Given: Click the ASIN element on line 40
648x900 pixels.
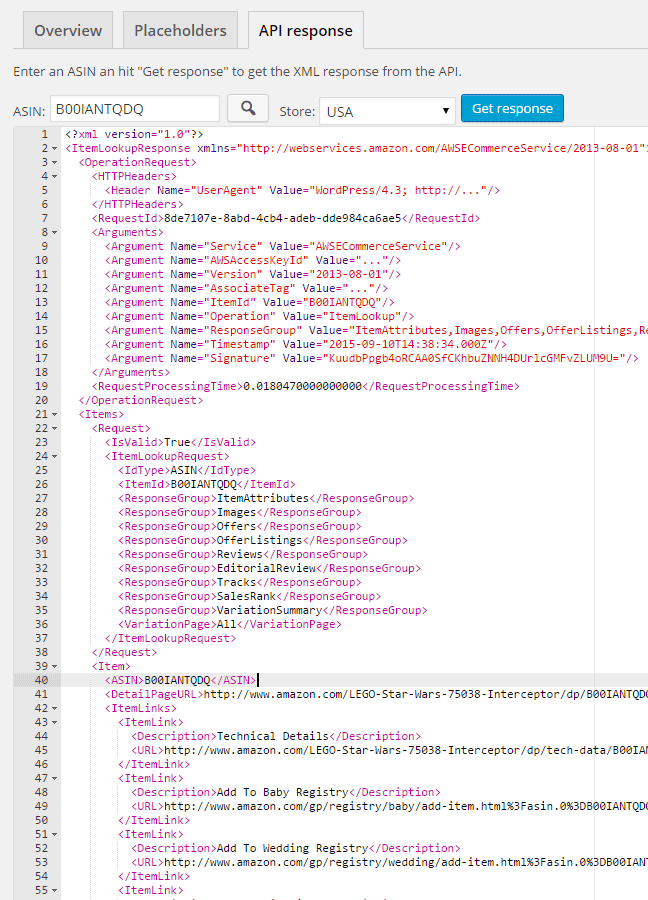Looking at the screenshot, I should tap(181, 680).
